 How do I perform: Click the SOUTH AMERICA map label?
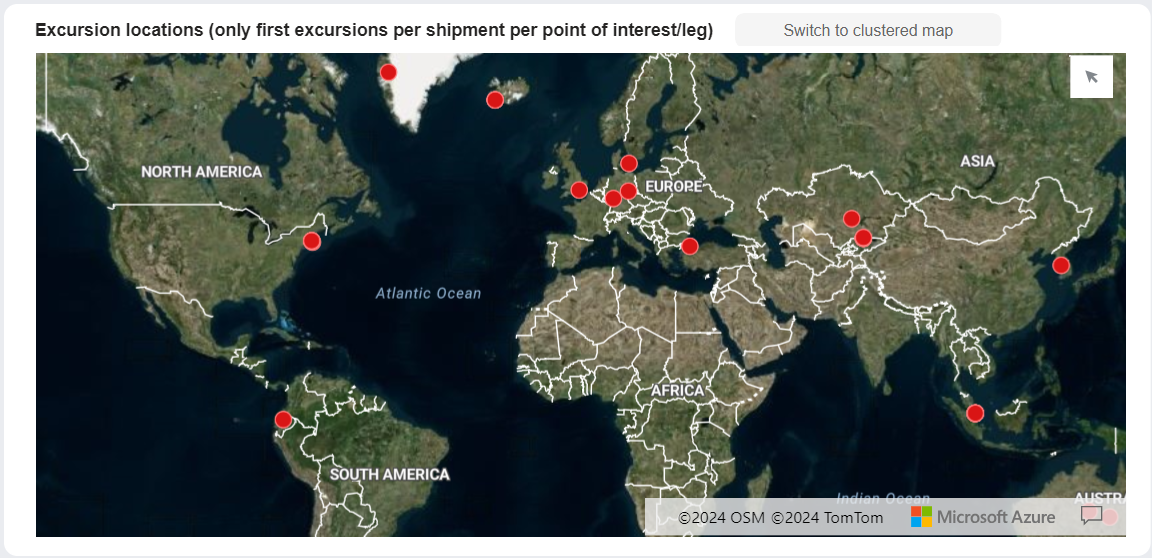coord(389,474)
